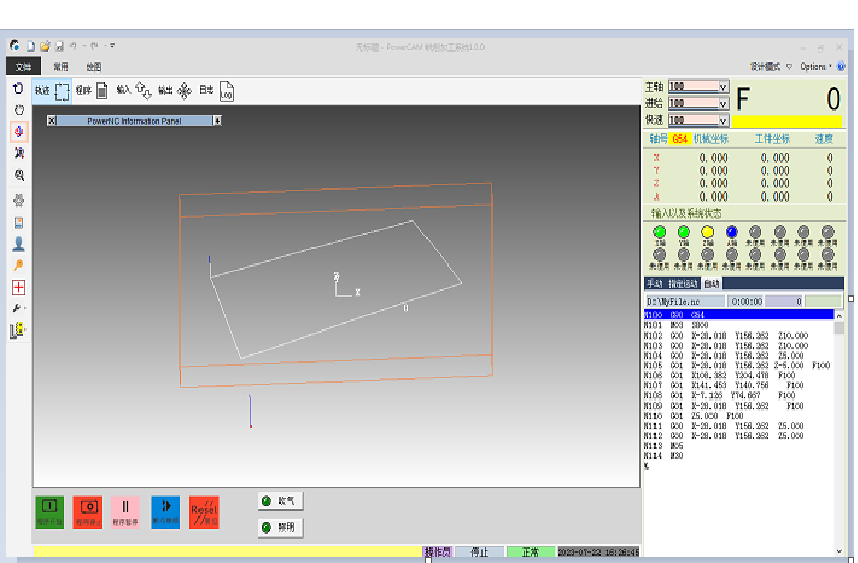
Task: Open a file using folder icon
Action: tap(45, 47)
